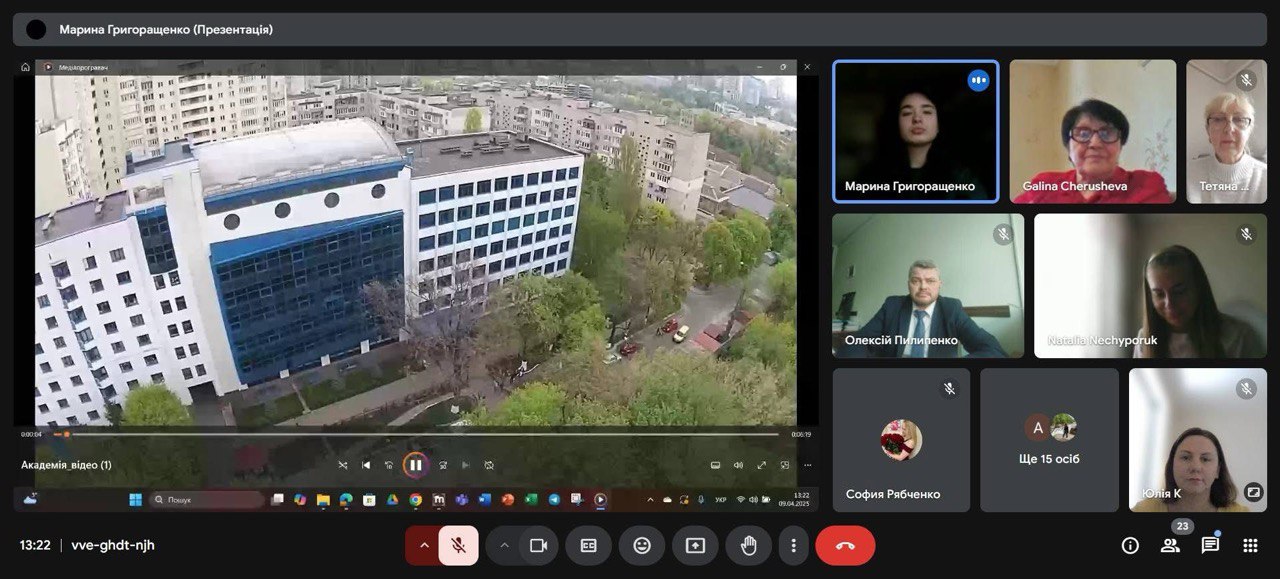
Task: Click the media player seek bar
Action: click(x=420, y=434)
